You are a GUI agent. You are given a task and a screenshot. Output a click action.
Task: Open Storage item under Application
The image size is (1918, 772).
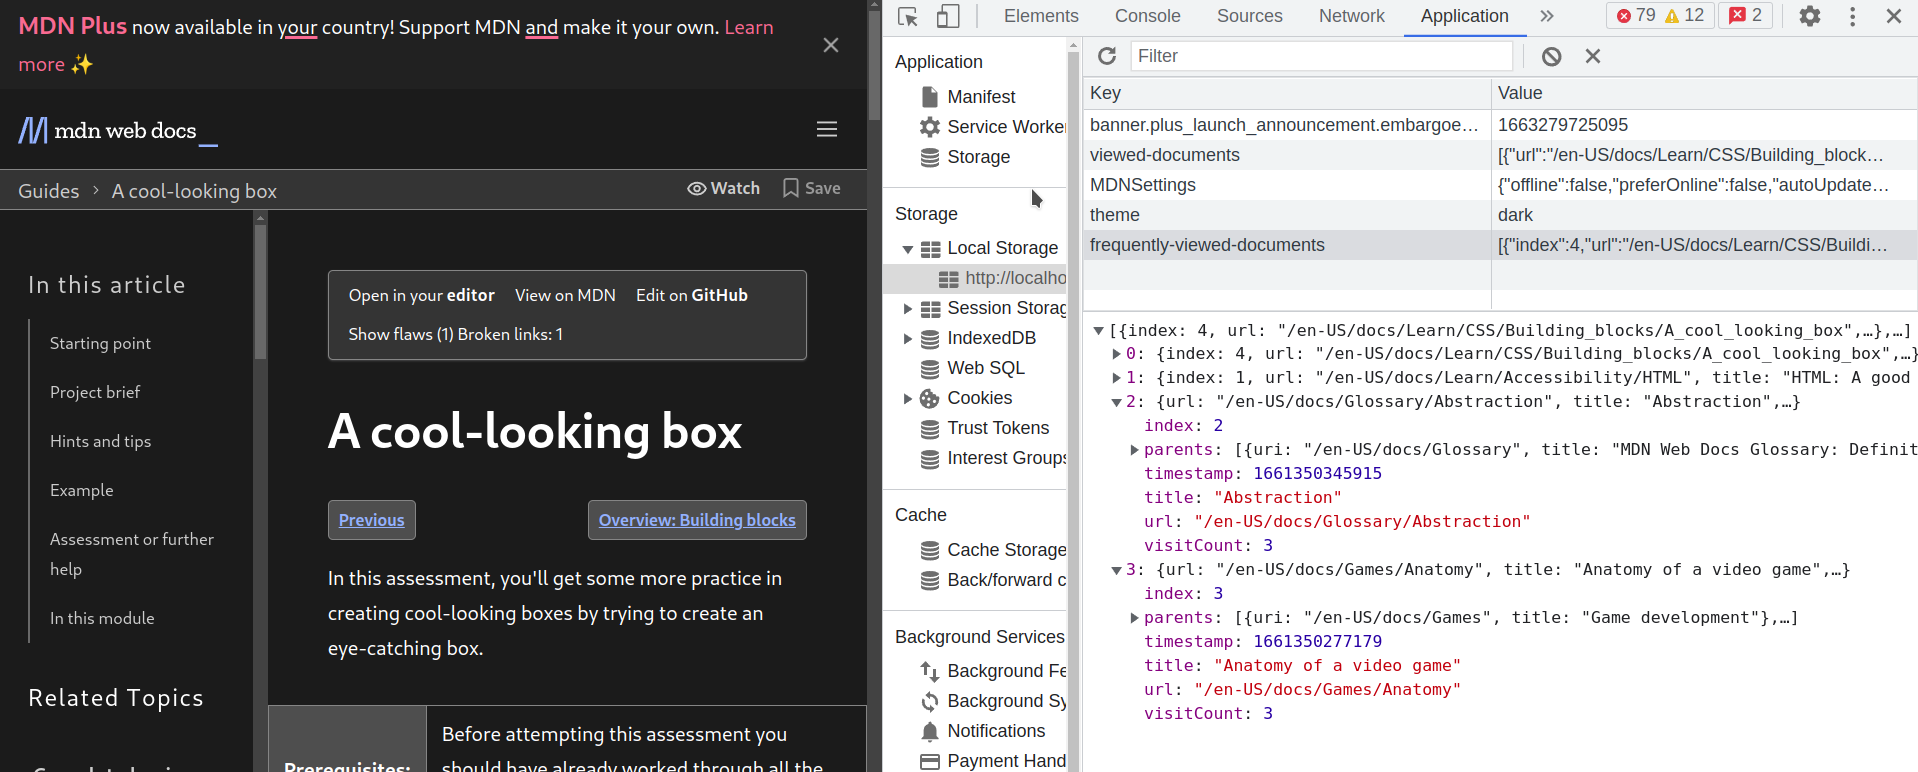pyautogui.click(x=978, y=157)
